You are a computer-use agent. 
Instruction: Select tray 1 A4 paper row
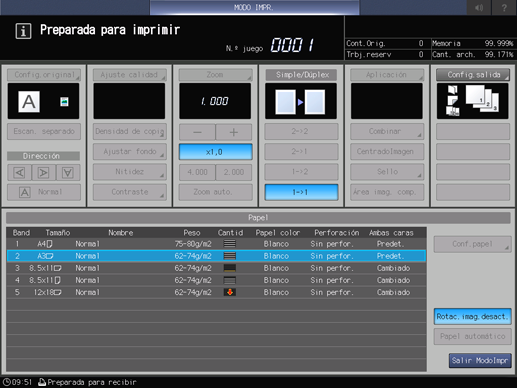click(x=216, y=244)
